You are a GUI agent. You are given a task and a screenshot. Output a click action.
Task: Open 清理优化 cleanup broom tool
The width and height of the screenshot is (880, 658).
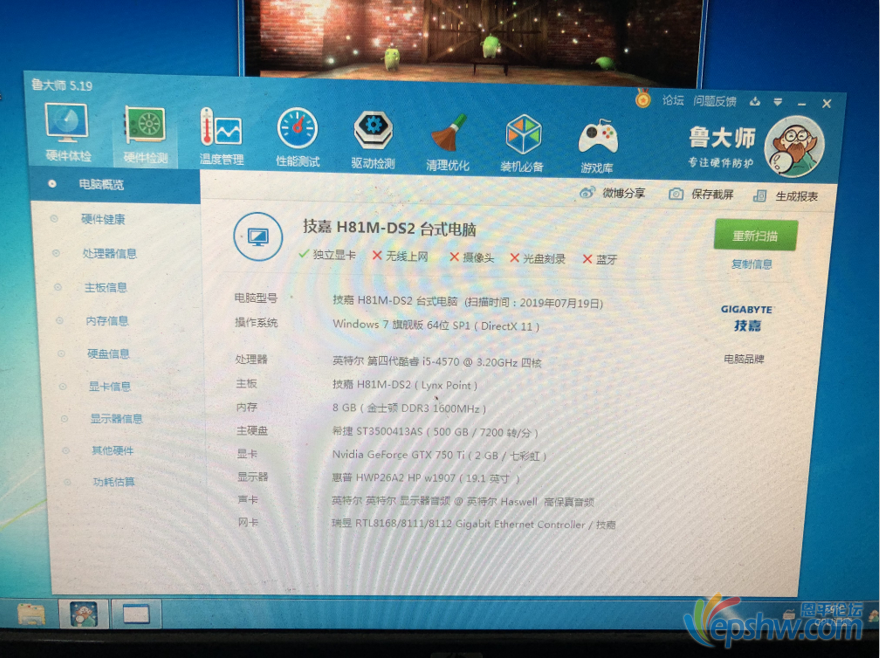(447, 141)
